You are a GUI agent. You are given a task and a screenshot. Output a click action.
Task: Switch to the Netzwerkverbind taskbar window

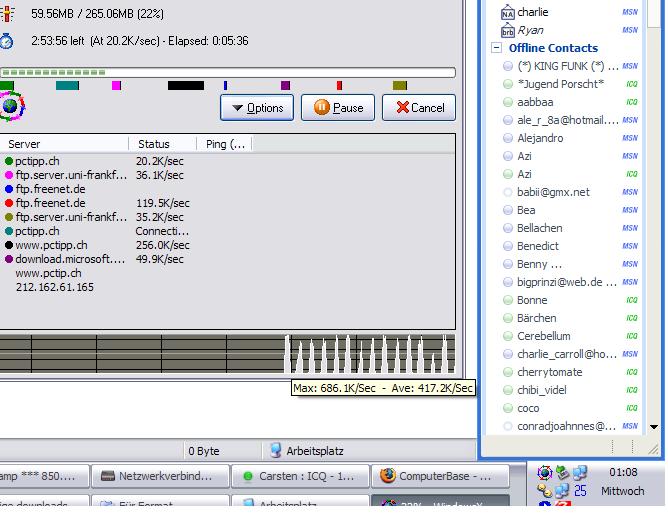tap(160, 476)
